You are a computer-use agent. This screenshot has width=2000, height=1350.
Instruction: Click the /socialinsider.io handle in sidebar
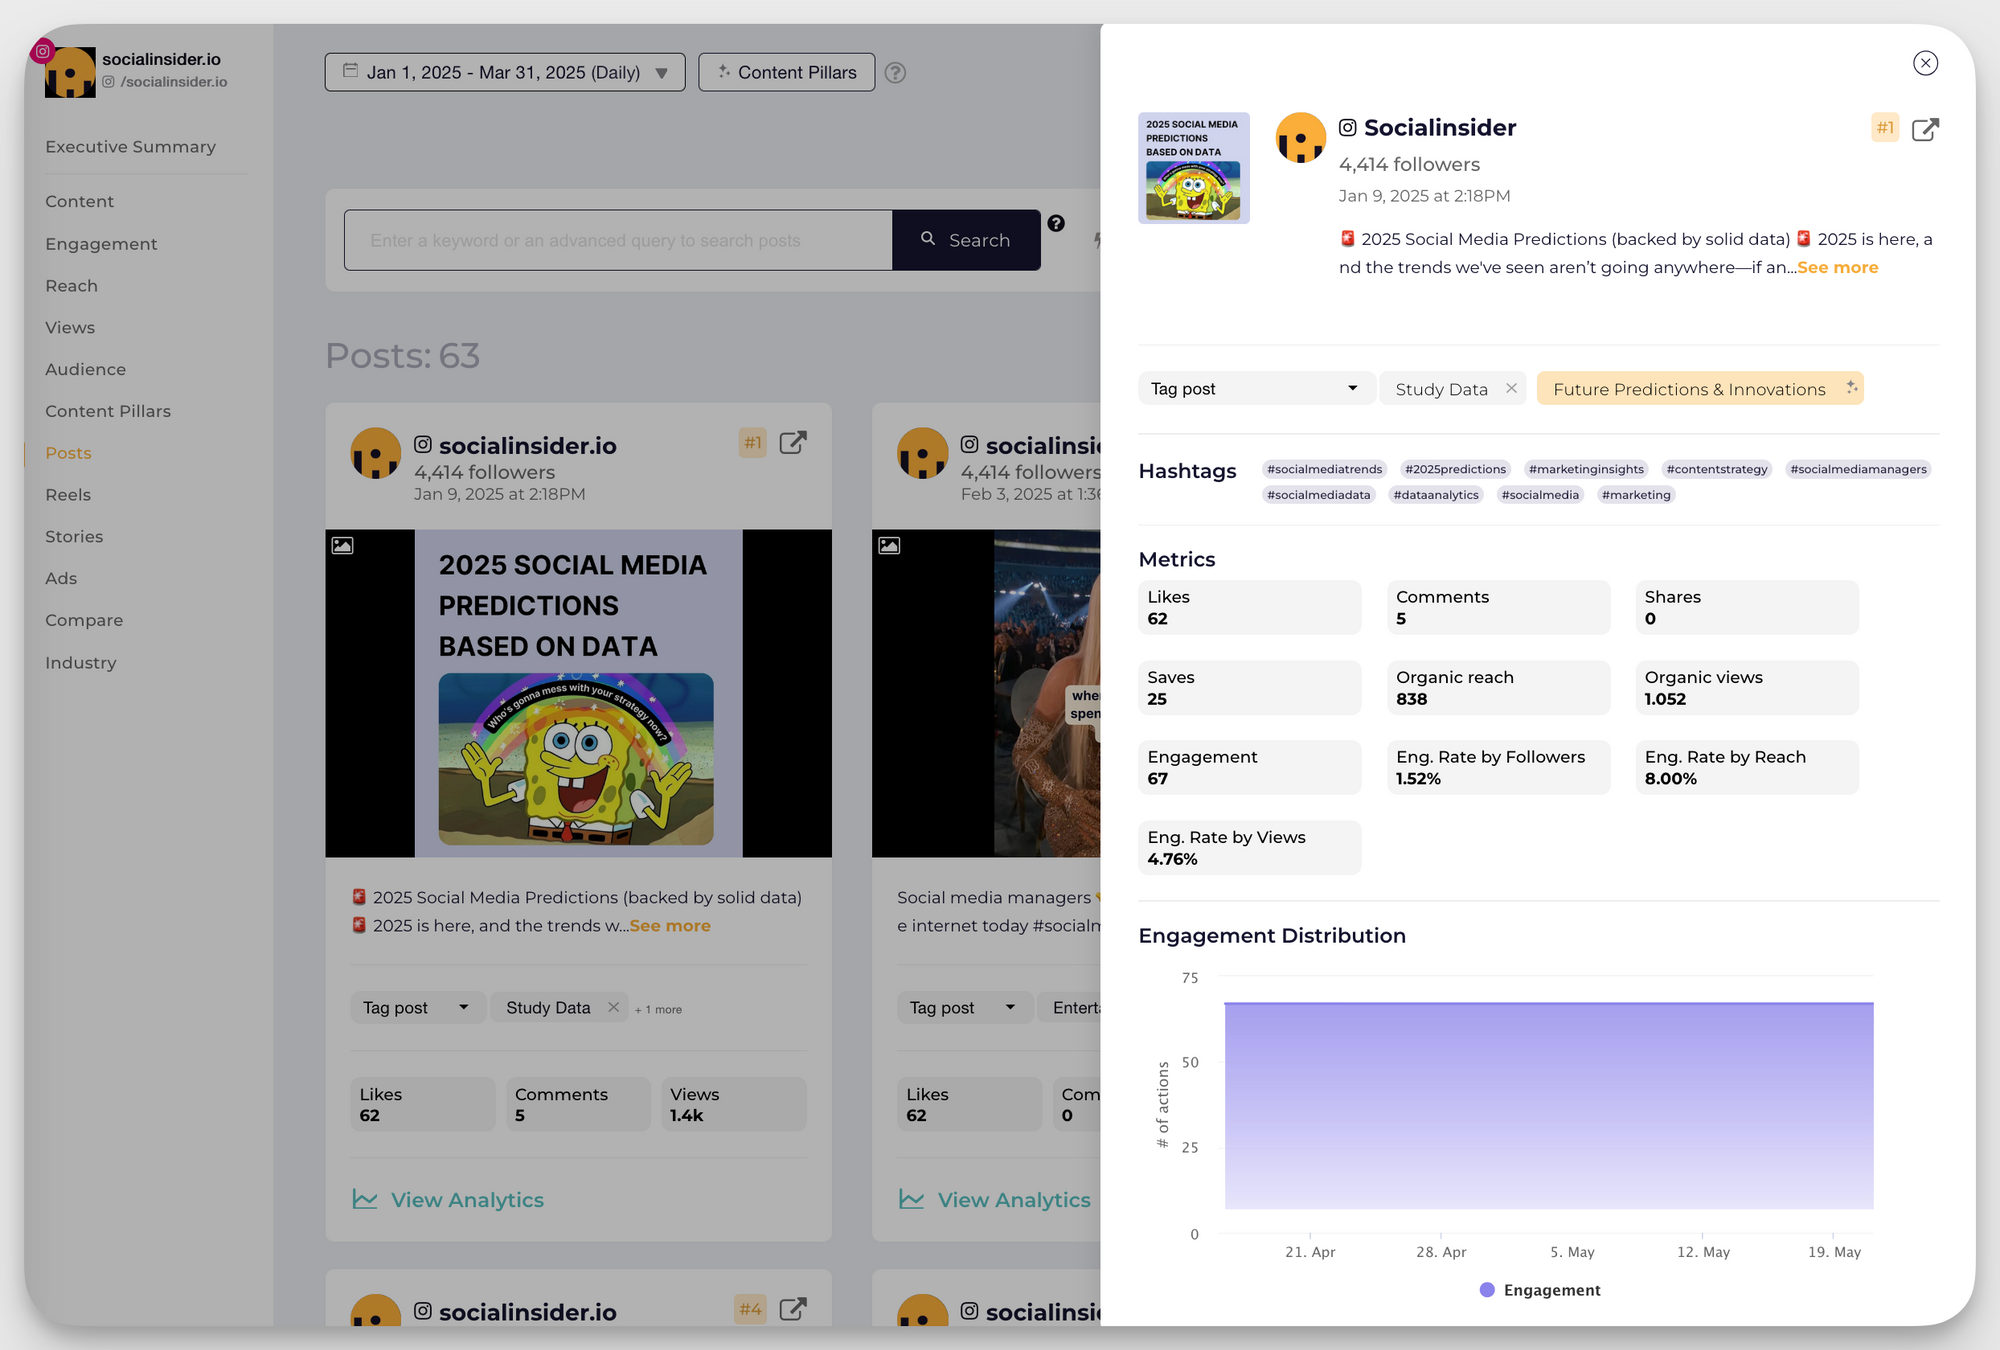[174, 82]
